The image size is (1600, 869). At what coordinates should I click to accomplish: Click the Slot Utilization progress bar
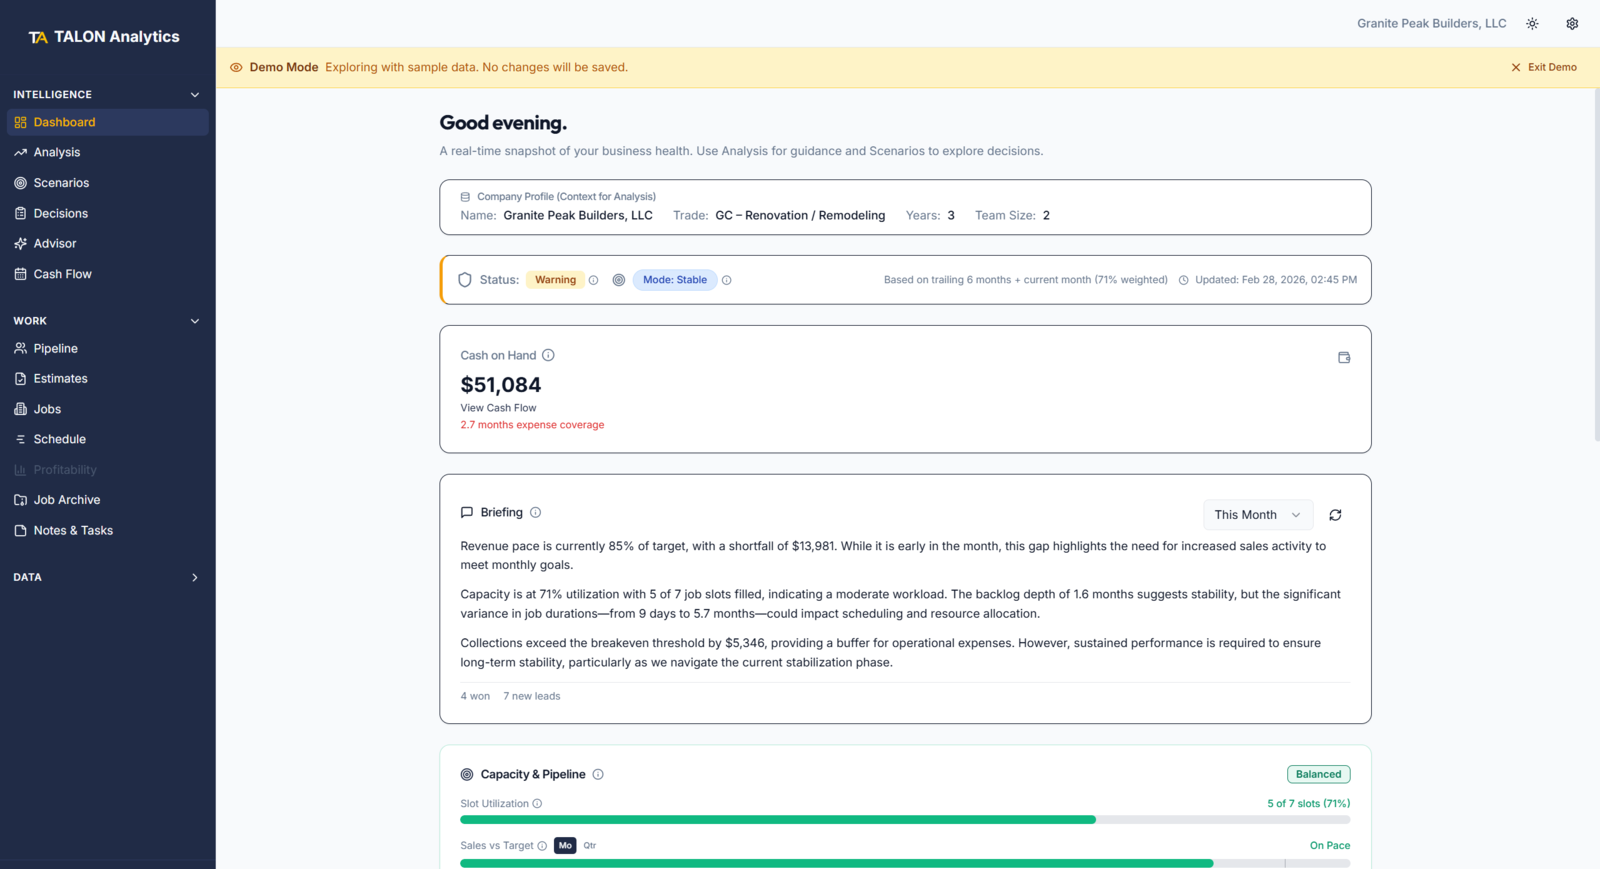click(x=905, y=820)
